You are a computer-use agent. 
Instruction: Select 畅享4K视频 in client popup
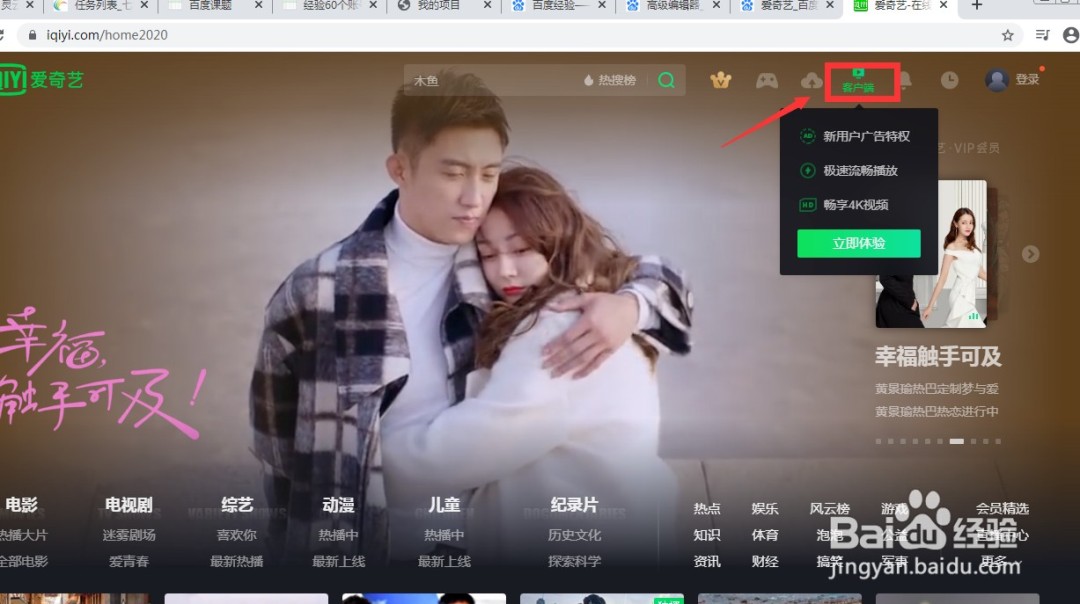pos(844,205)
